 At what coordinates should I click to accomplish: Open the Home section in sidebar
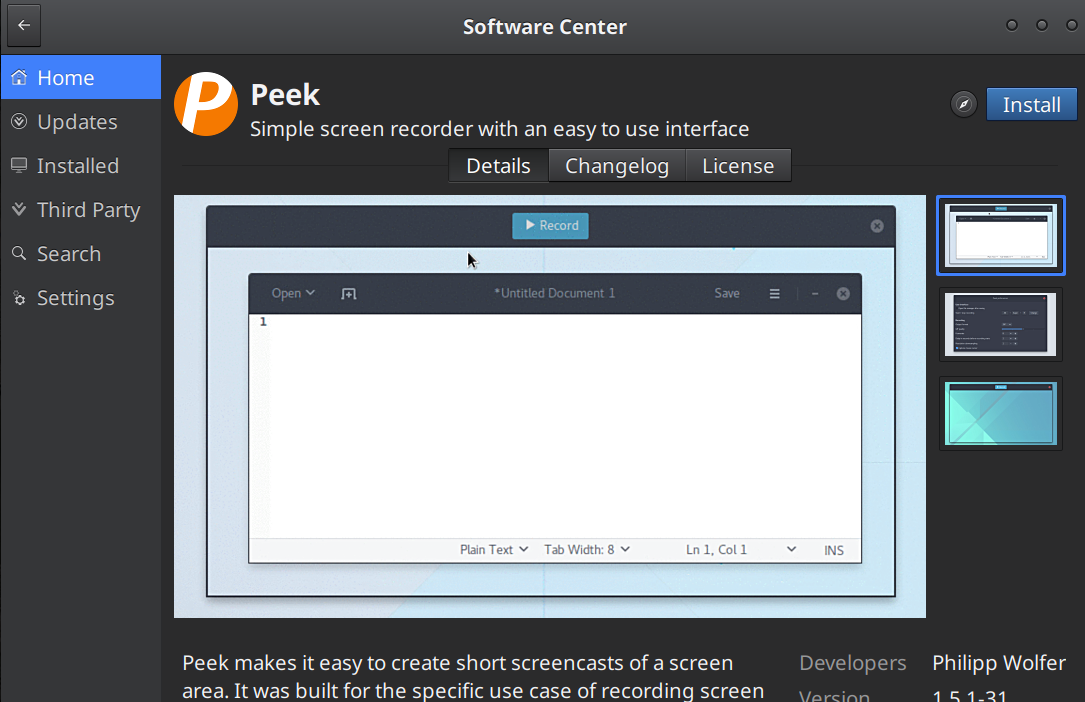pyautogui.click(x=81, y=77)
